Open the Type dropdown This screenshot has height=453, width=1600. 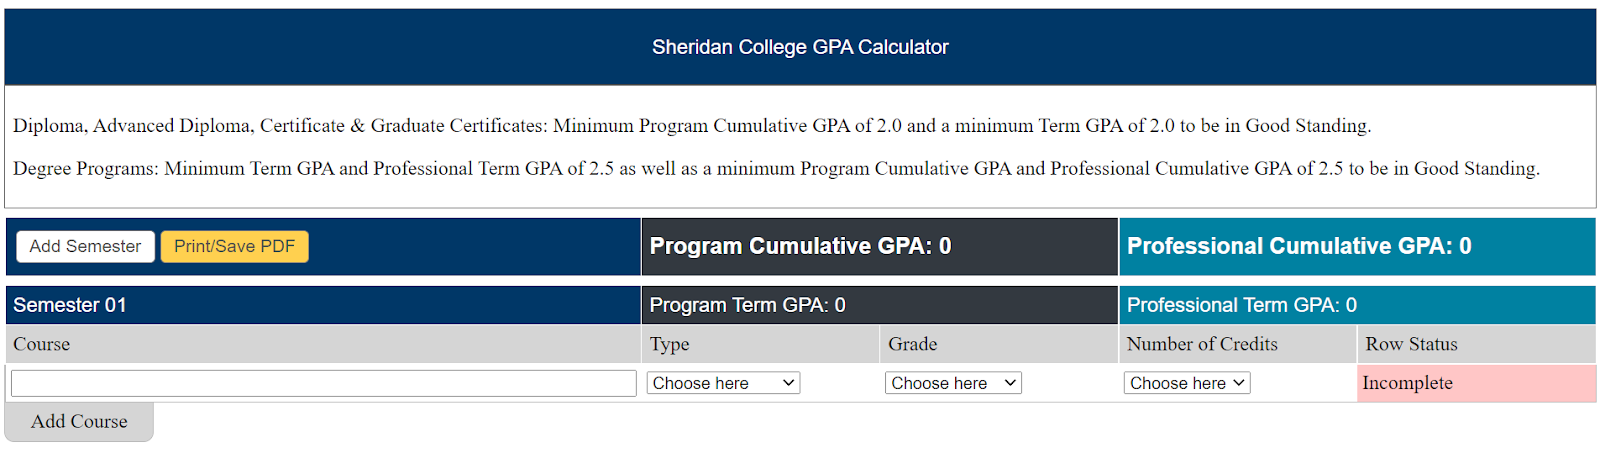click(x=723, y=383)
